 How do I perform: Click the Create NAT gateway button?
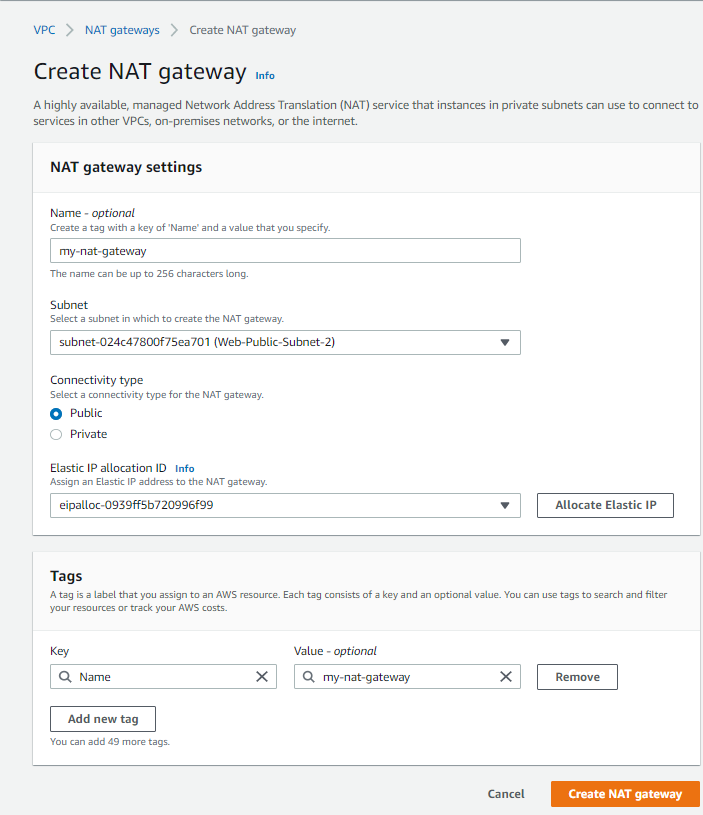[x=625, y=794]
